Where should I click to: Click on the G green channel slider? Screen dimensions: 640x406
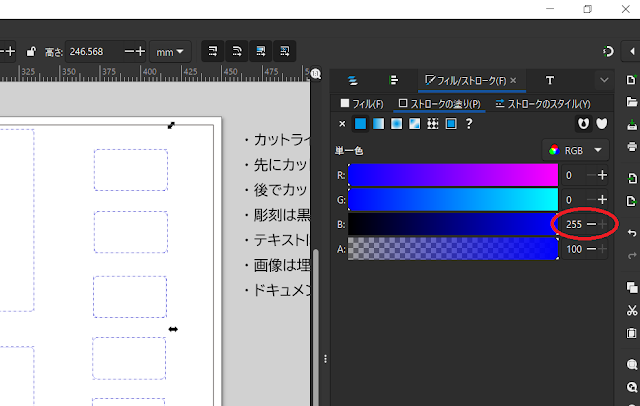[x=453, y=200]
